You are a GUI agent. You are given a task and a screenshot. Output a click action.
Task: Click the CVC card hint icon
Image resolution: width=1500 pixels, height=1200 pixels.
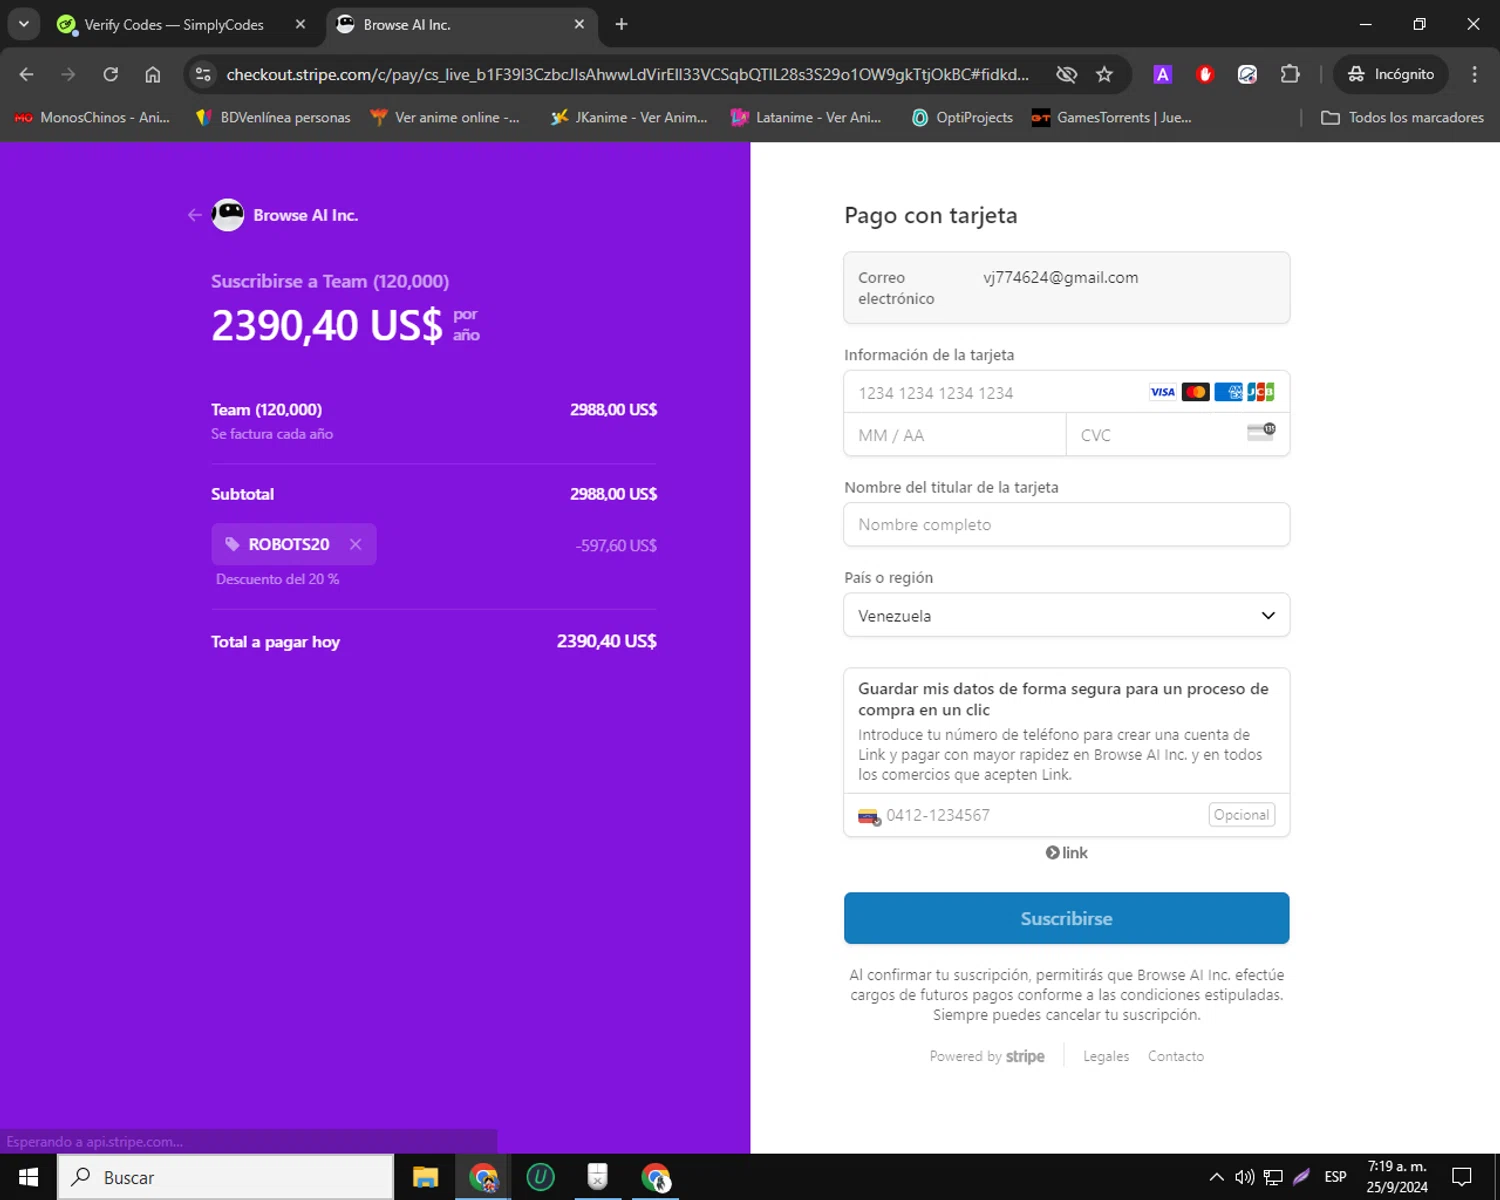(x=1261, y=431)
